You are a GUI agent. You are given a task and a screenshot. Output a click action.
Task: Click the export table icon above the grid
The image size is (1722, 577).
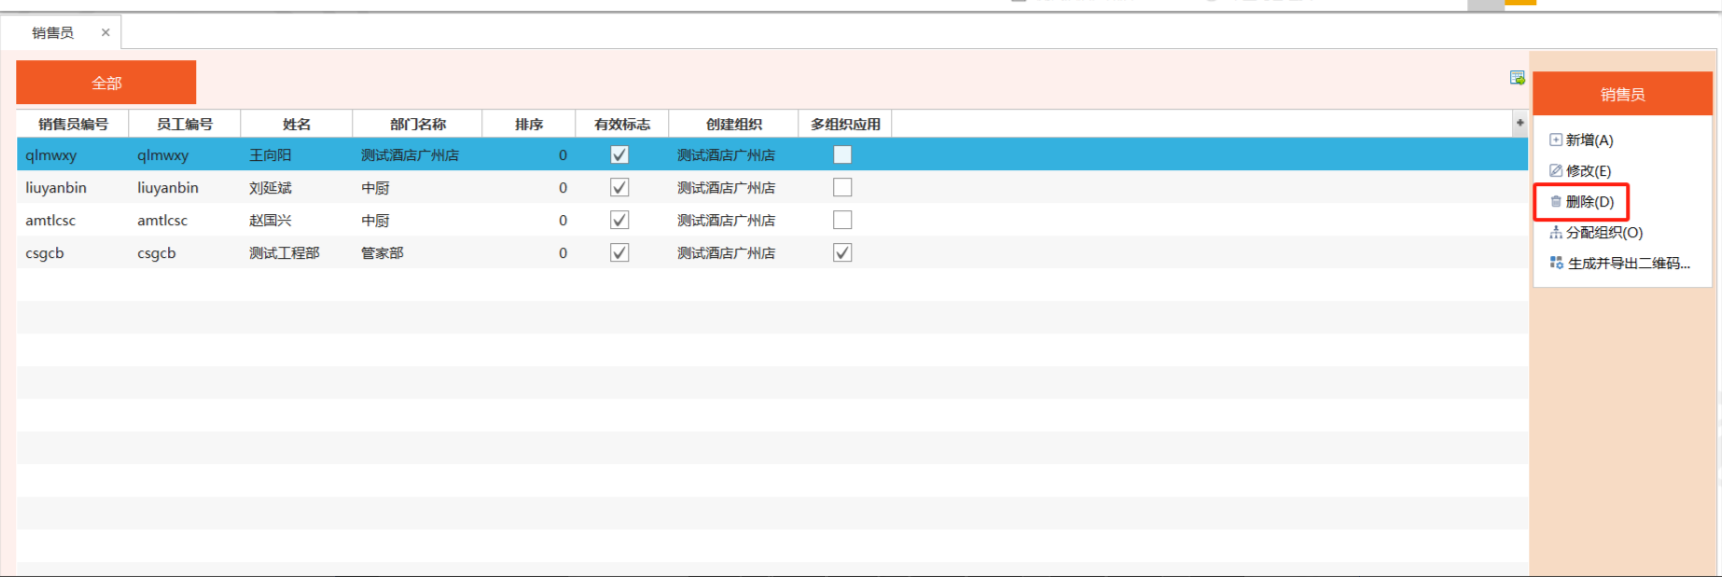pyautogui.click(x=1516, y=78)
